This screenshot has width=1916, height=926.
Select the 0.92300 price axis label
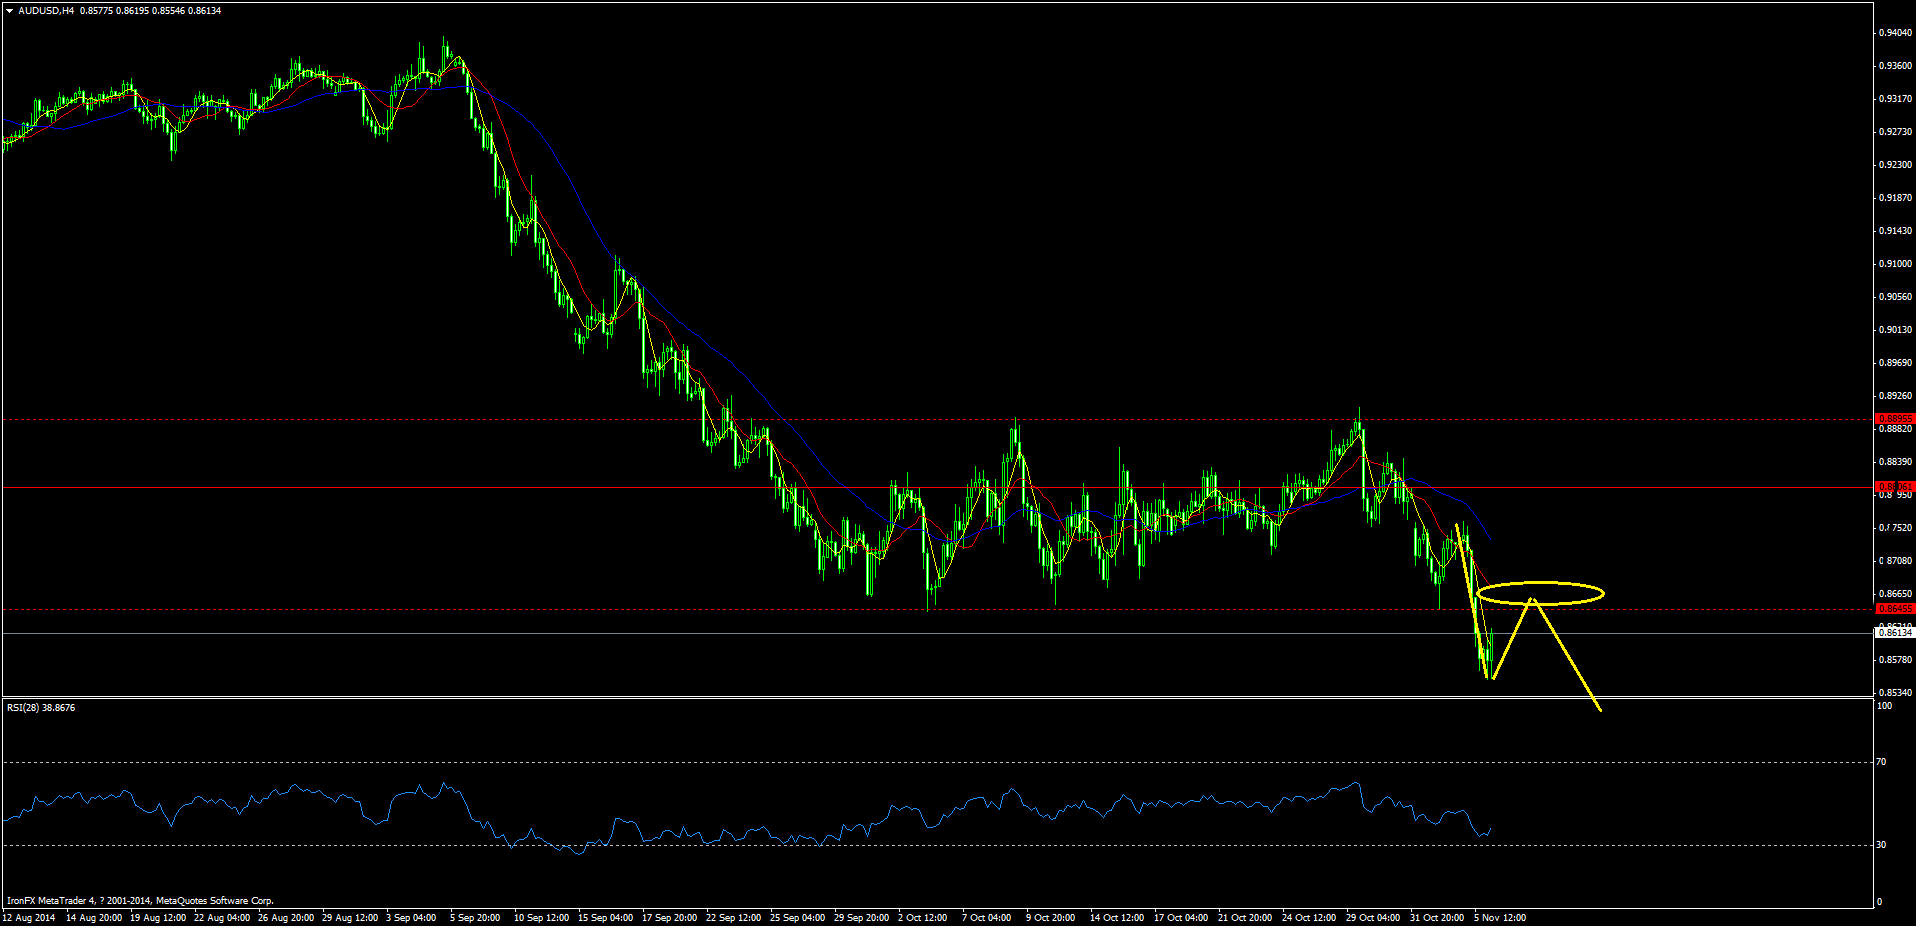click(x=1895, y=165)
